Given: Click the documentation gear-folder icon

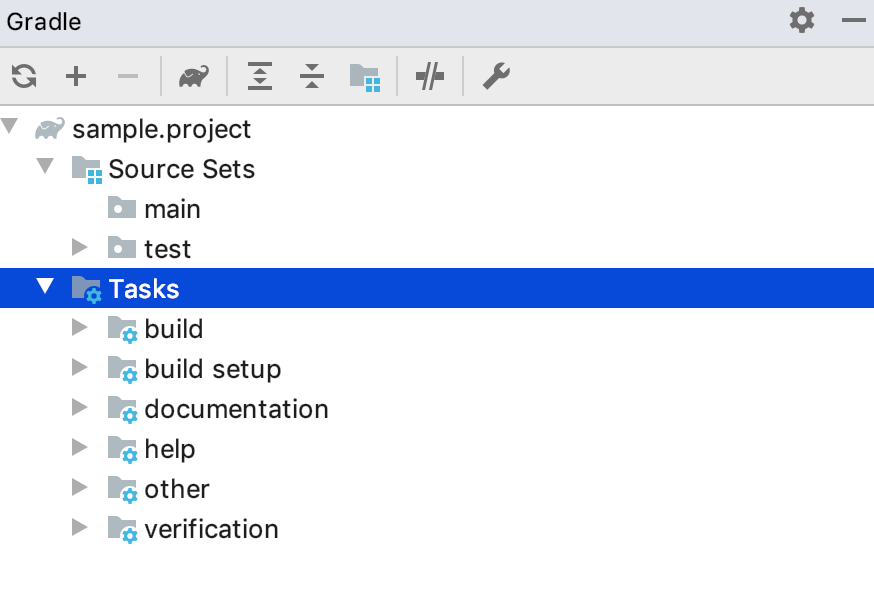Looking at the screenshot, I should point(123,410).
